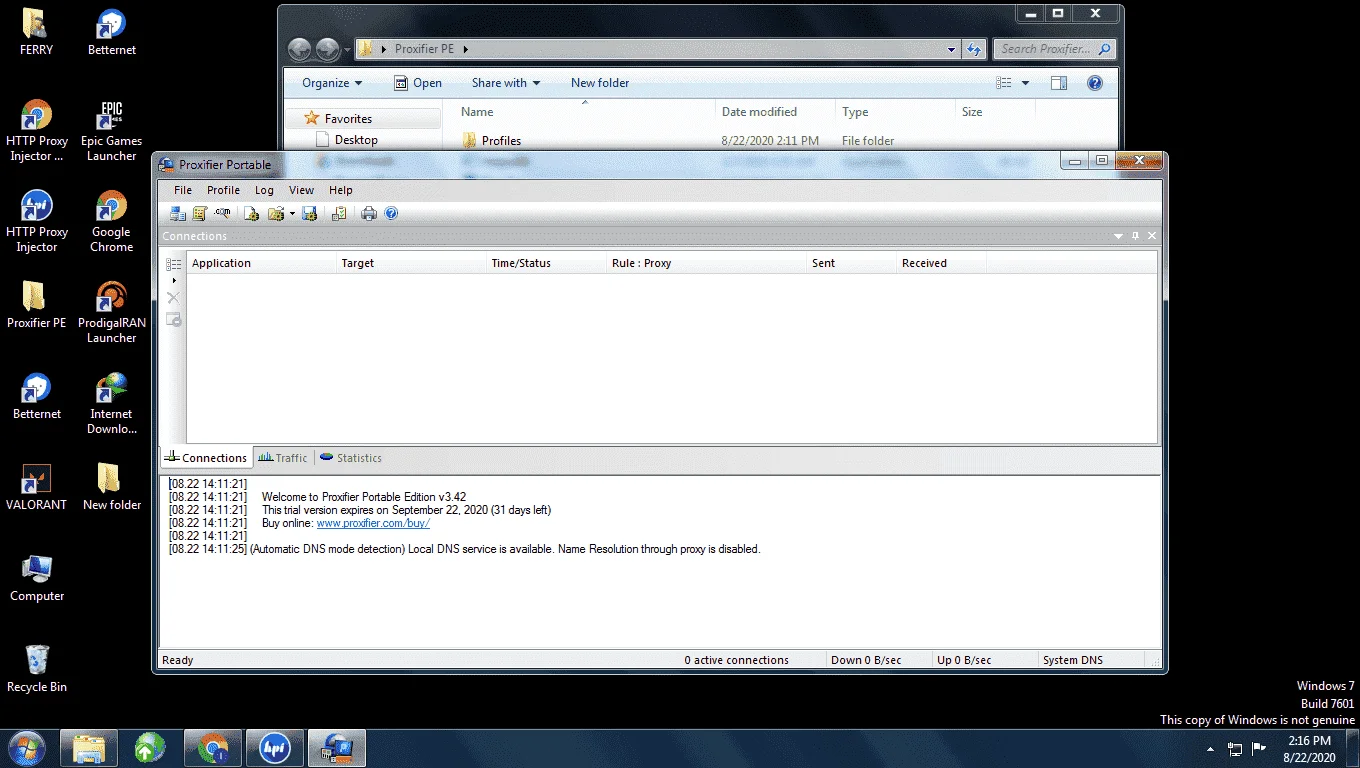Close the Connections pane
This screenshot has width=1360, height=768.
pos(1152,236)
